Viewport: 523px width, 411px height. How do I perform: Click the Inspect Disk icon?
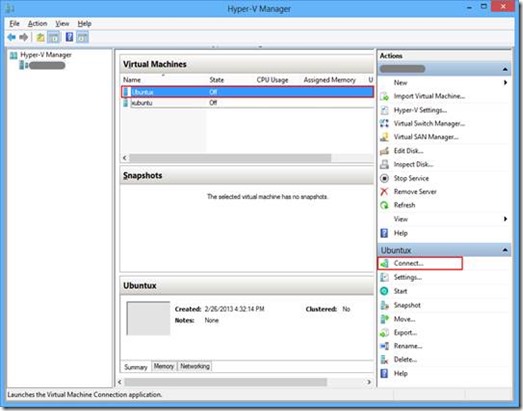[384, 164]
